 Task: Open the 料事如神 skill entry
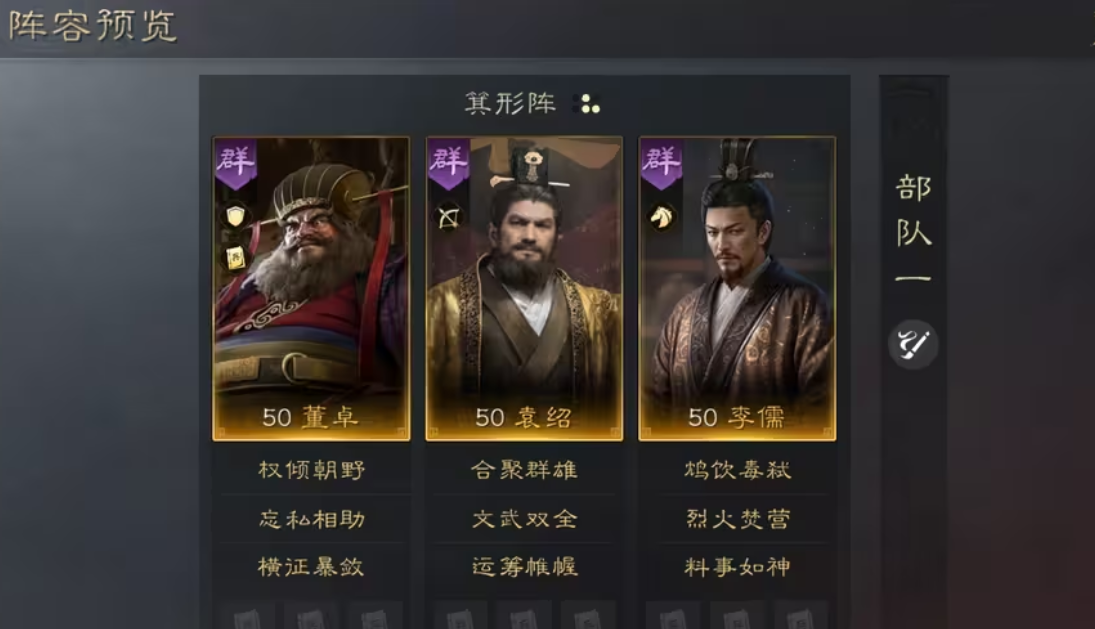pyautogui.click(x=737, y=567)
